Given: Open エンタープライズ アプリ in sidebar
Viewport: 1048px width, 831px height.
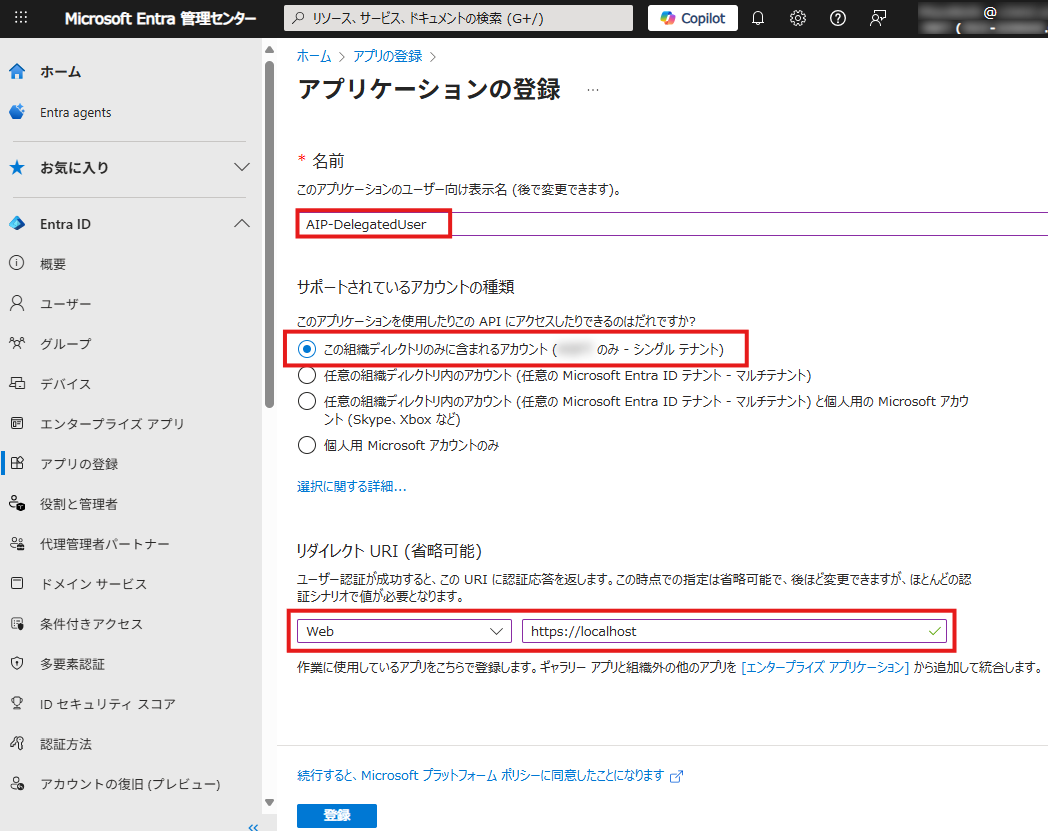Looking at the screenshot, I should point(112,424).
